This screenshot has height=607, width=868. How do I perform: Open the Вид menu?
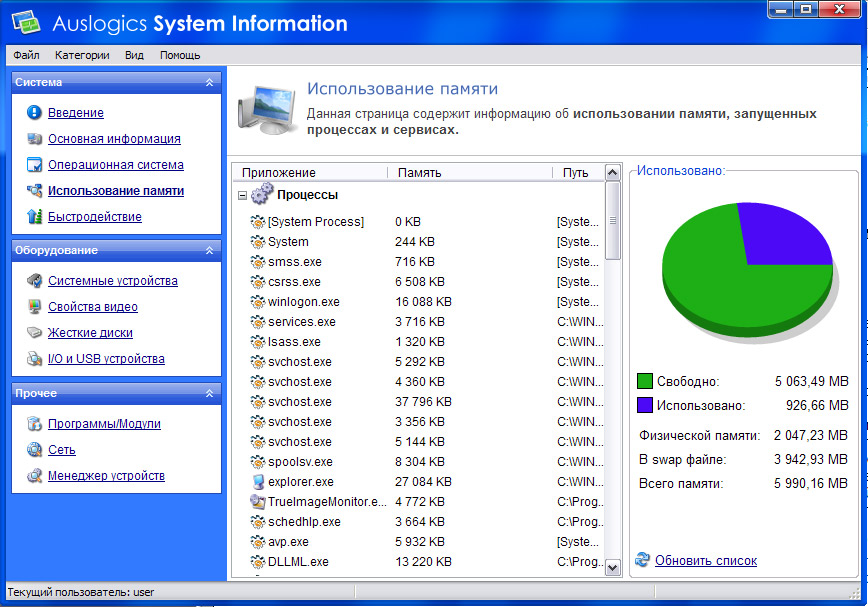(134, 55)
